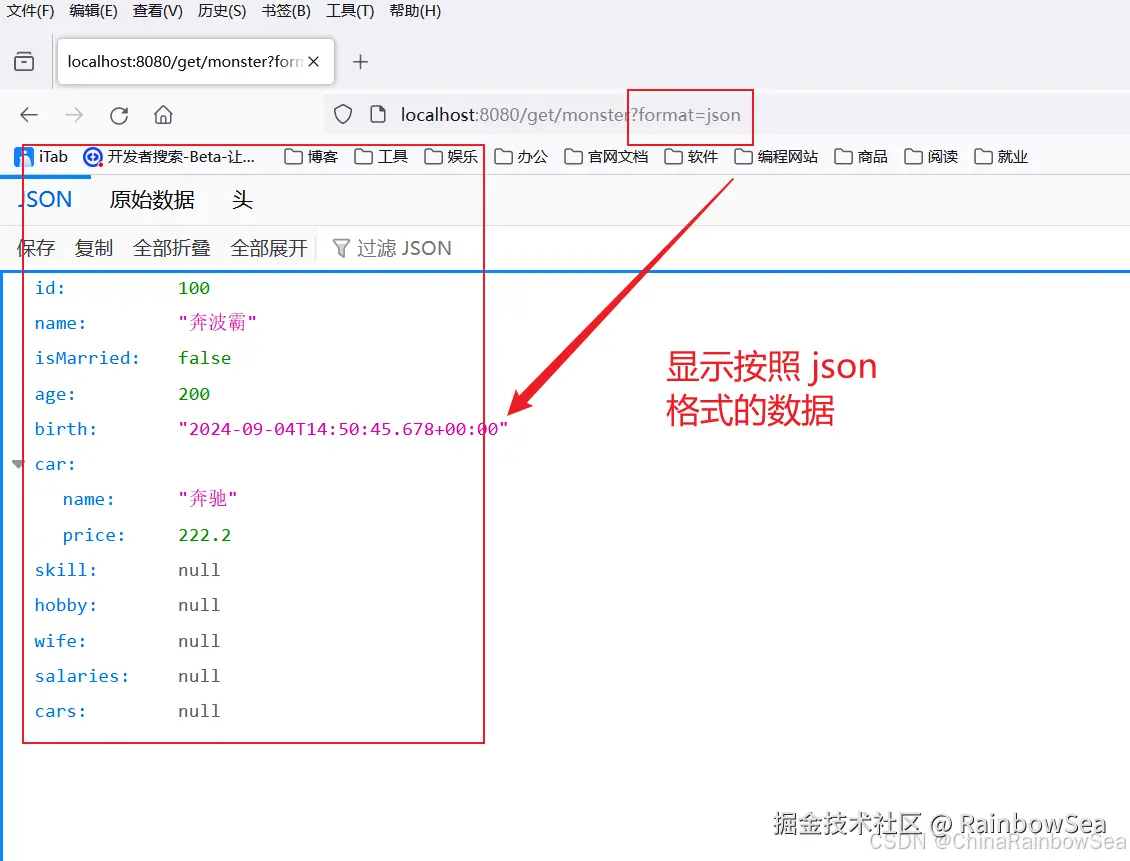Select the isMarried value false
The width and height of the screenshot is (1130, 861).
click(x=205, y=358)
